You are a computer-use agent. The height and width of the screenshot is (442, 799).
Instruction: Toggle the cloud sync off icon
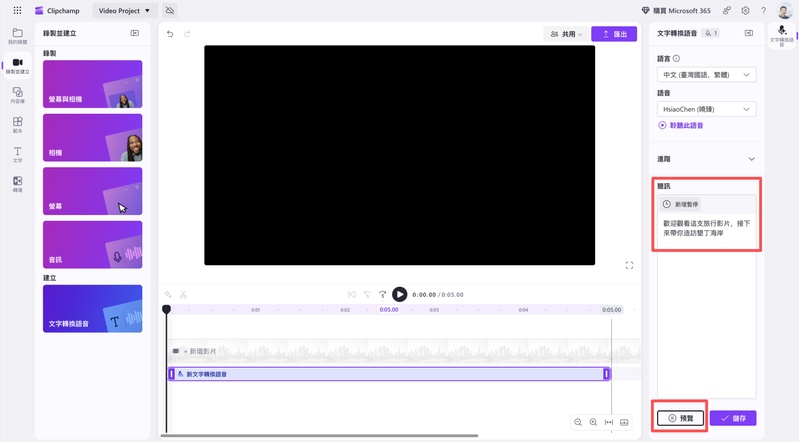pos(170,10)
